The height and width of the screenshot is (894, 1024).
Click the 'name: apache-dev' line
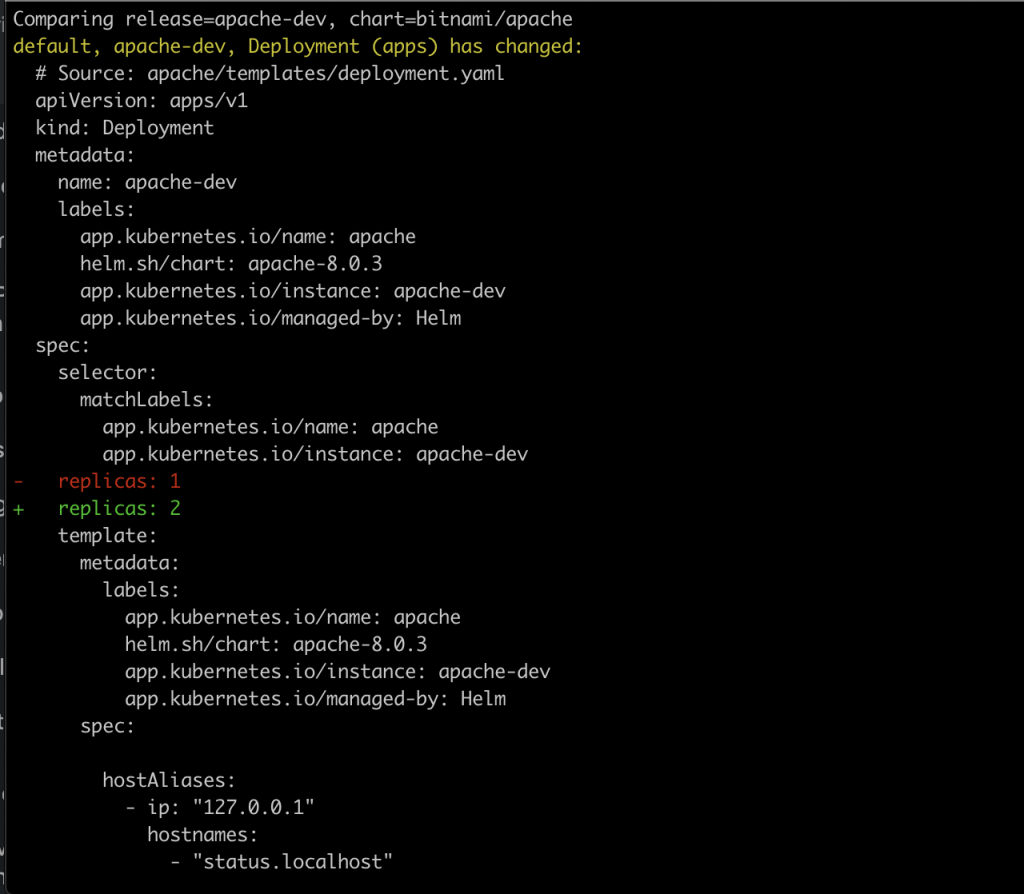(x=147, y=182)
